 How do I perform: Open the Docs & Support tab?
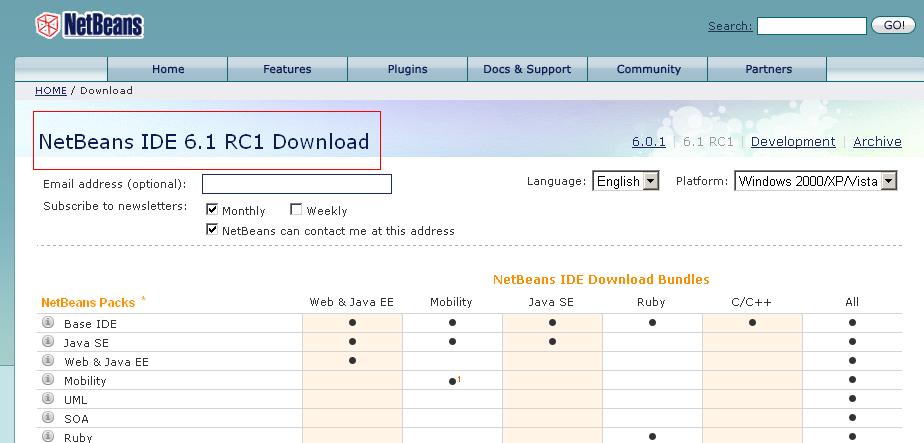(x=527, y=69)
